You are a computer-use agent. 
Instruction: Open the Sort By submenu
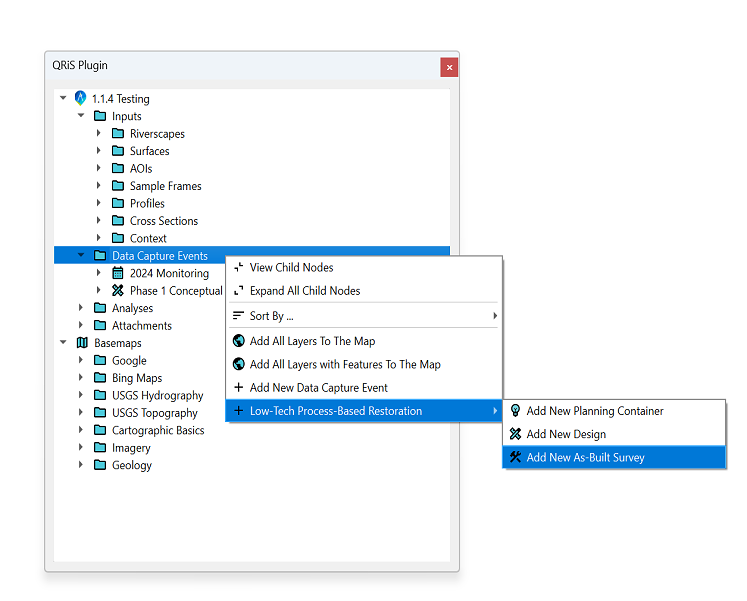(364, 316)
